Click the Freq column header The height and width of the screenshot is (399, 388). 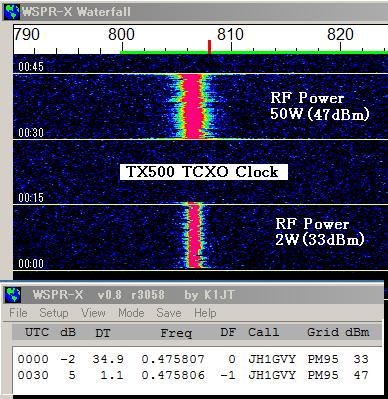176,333
